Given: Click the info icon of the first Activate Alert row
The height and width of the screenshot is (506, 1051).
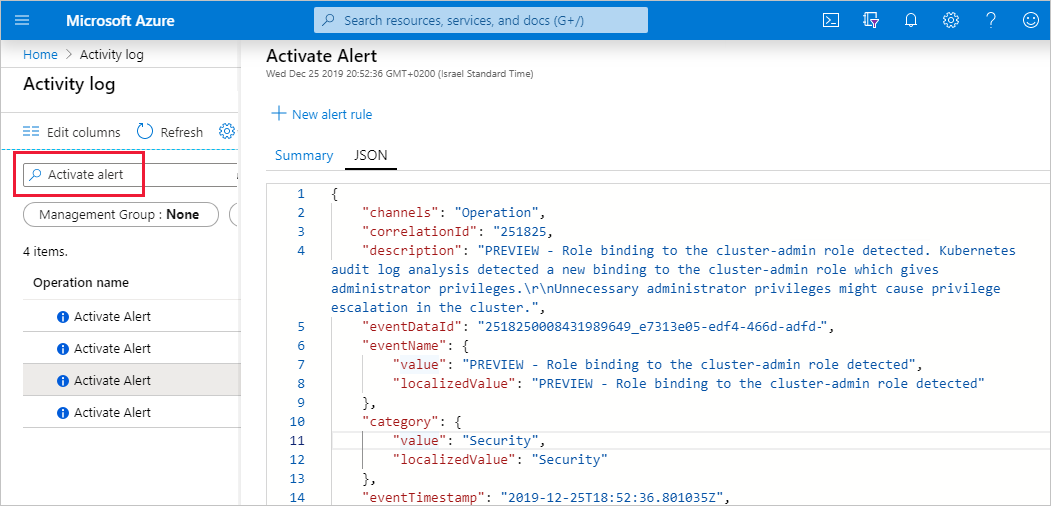Looking at the screenshot, I should coord(64,317).
